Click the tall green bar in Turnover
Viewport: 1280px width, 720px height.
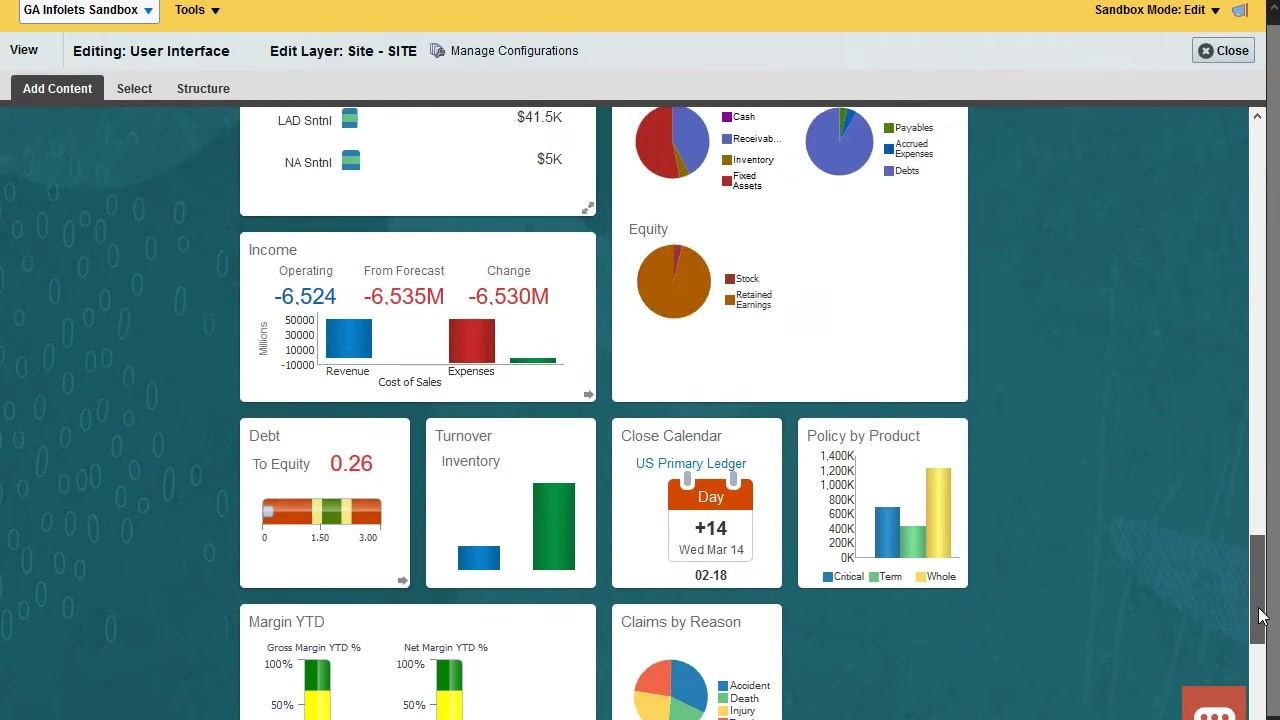click(554, 527)
